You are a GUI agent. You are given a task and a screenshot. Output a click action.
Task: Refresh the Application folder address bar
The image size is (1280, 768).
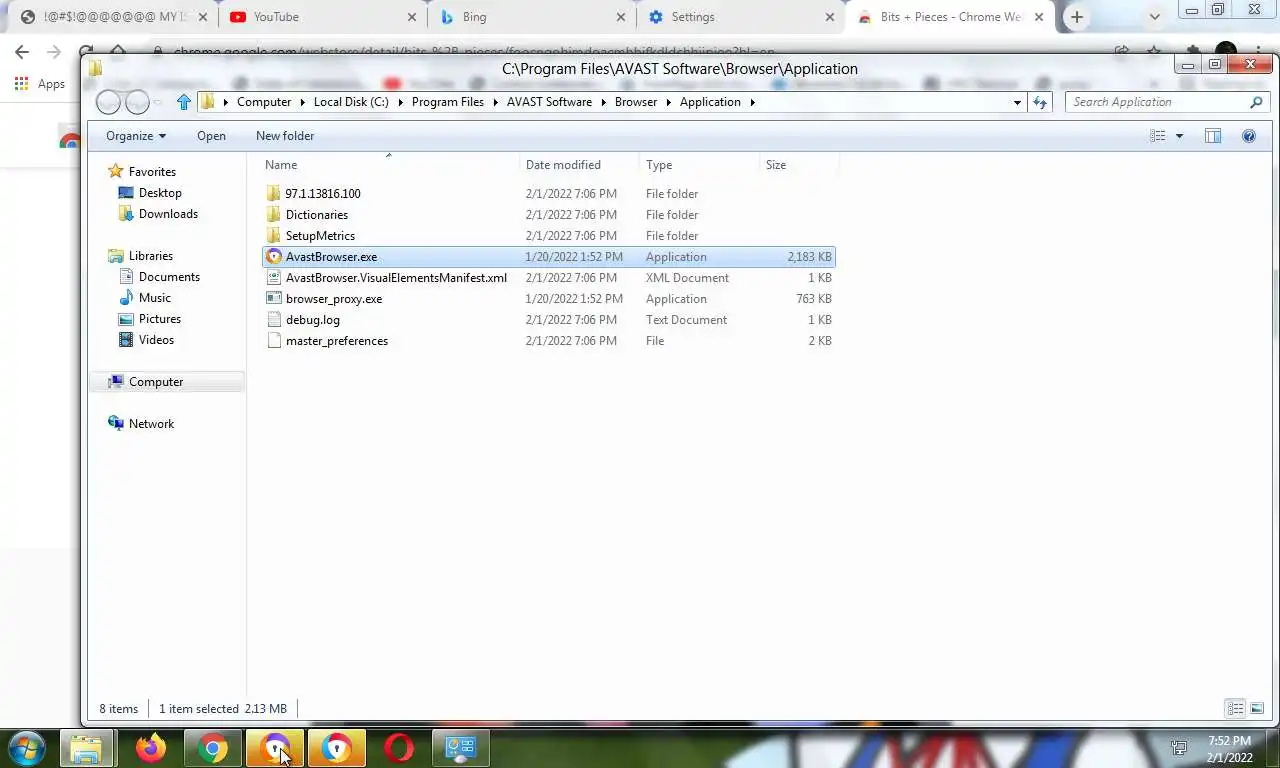point(1040,102)
